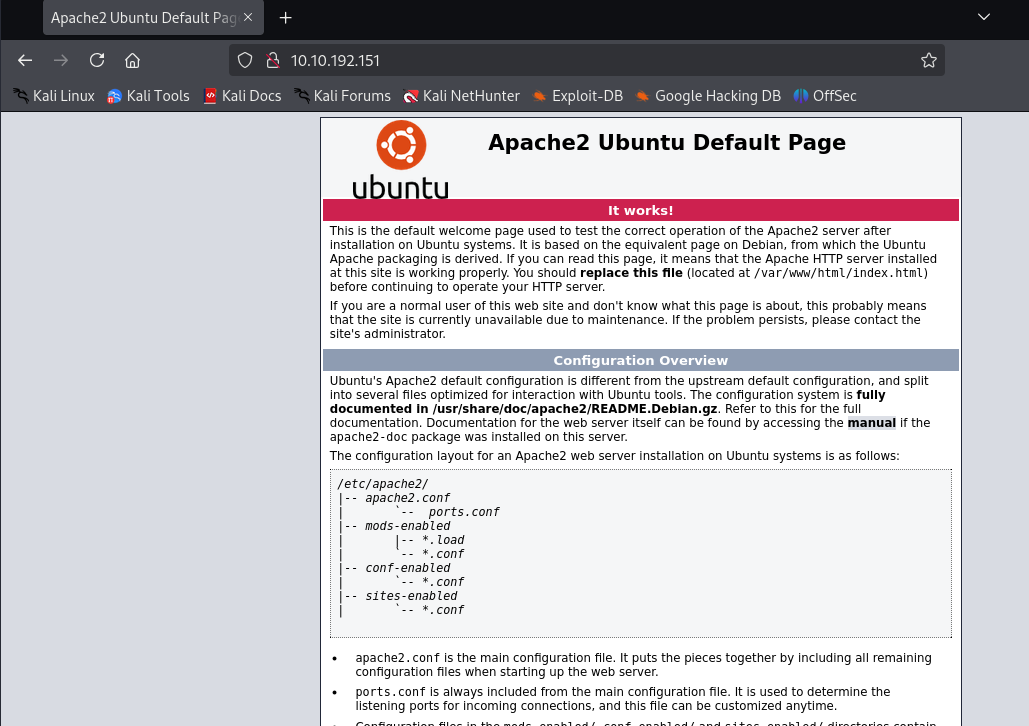Image resolution: width=1029 pixels, height=726 pixels.
Task: Open the Exploit-DB bookmark
Action: [x=578, y=96]
